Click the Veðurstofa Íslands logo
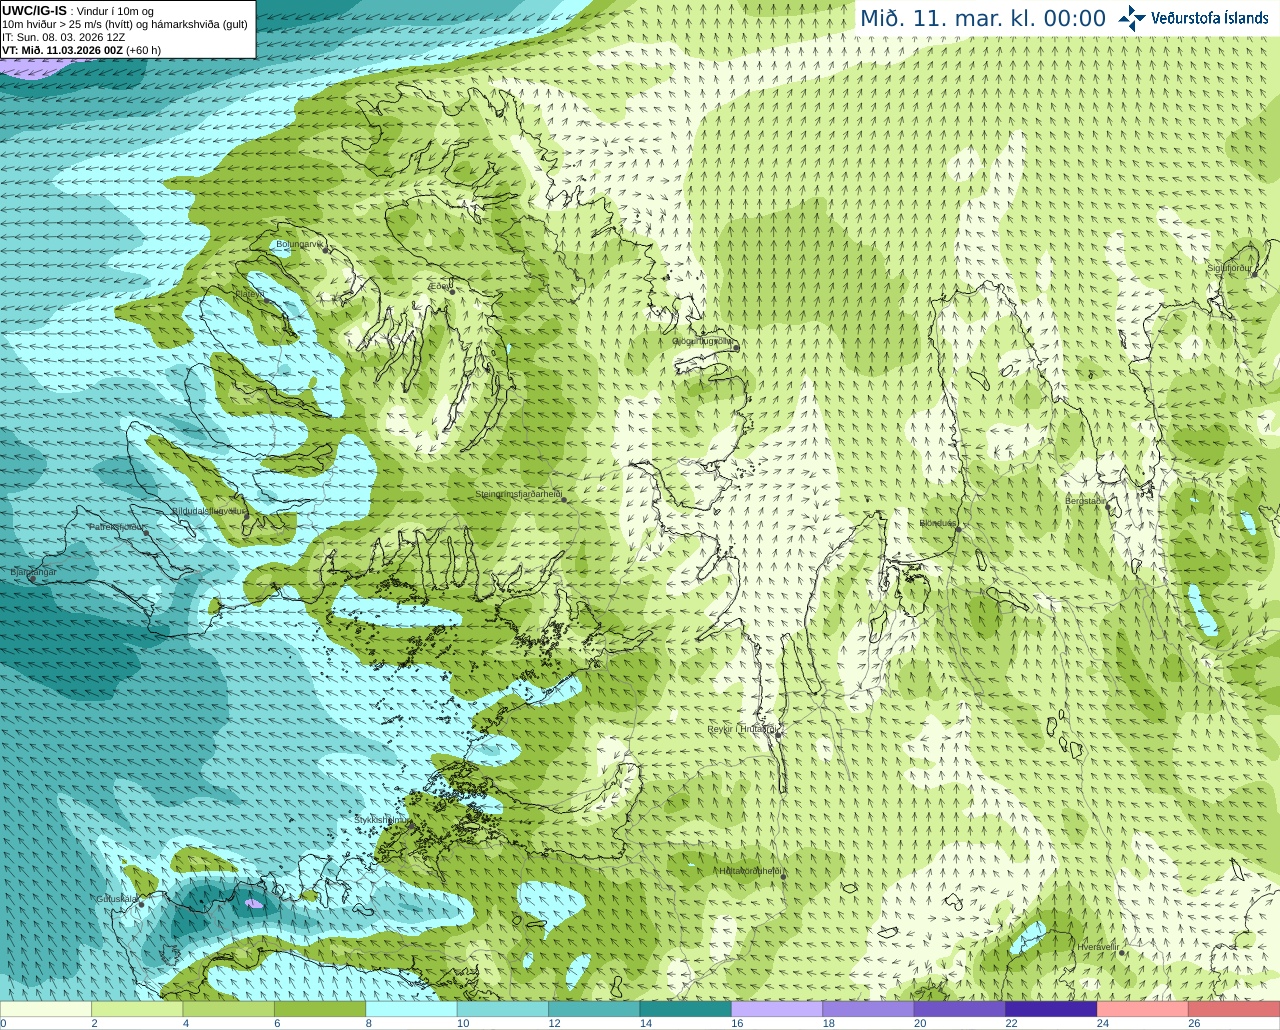Viewport: 1280px width, 1030px height. click(x=1193, y=18)
